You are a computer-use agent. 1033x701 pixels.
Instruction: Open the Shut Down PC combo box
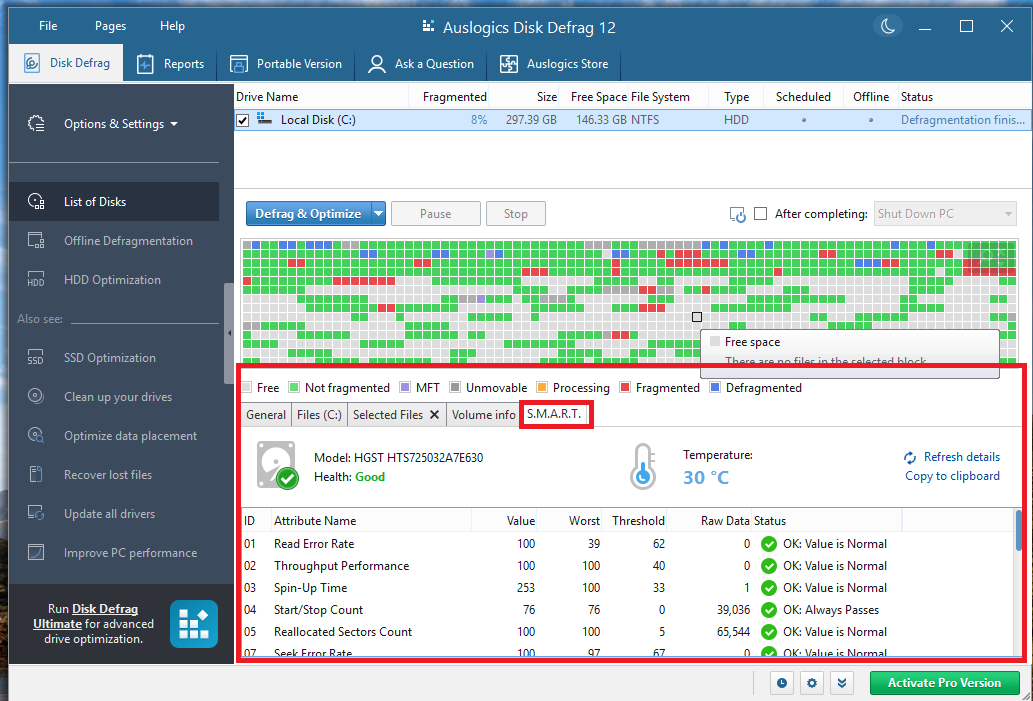tap(944, 214)
